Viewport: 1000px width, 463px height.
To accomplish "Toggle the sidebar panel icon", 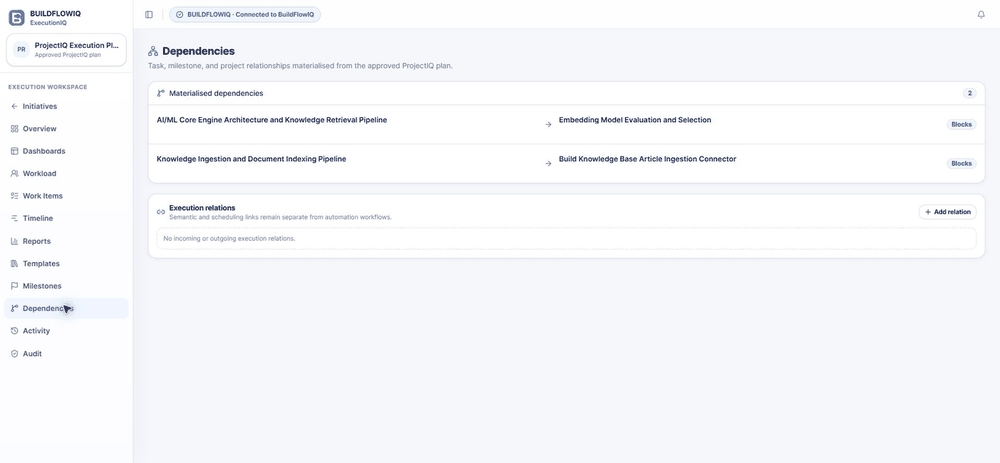I will [x=149, y=15].
